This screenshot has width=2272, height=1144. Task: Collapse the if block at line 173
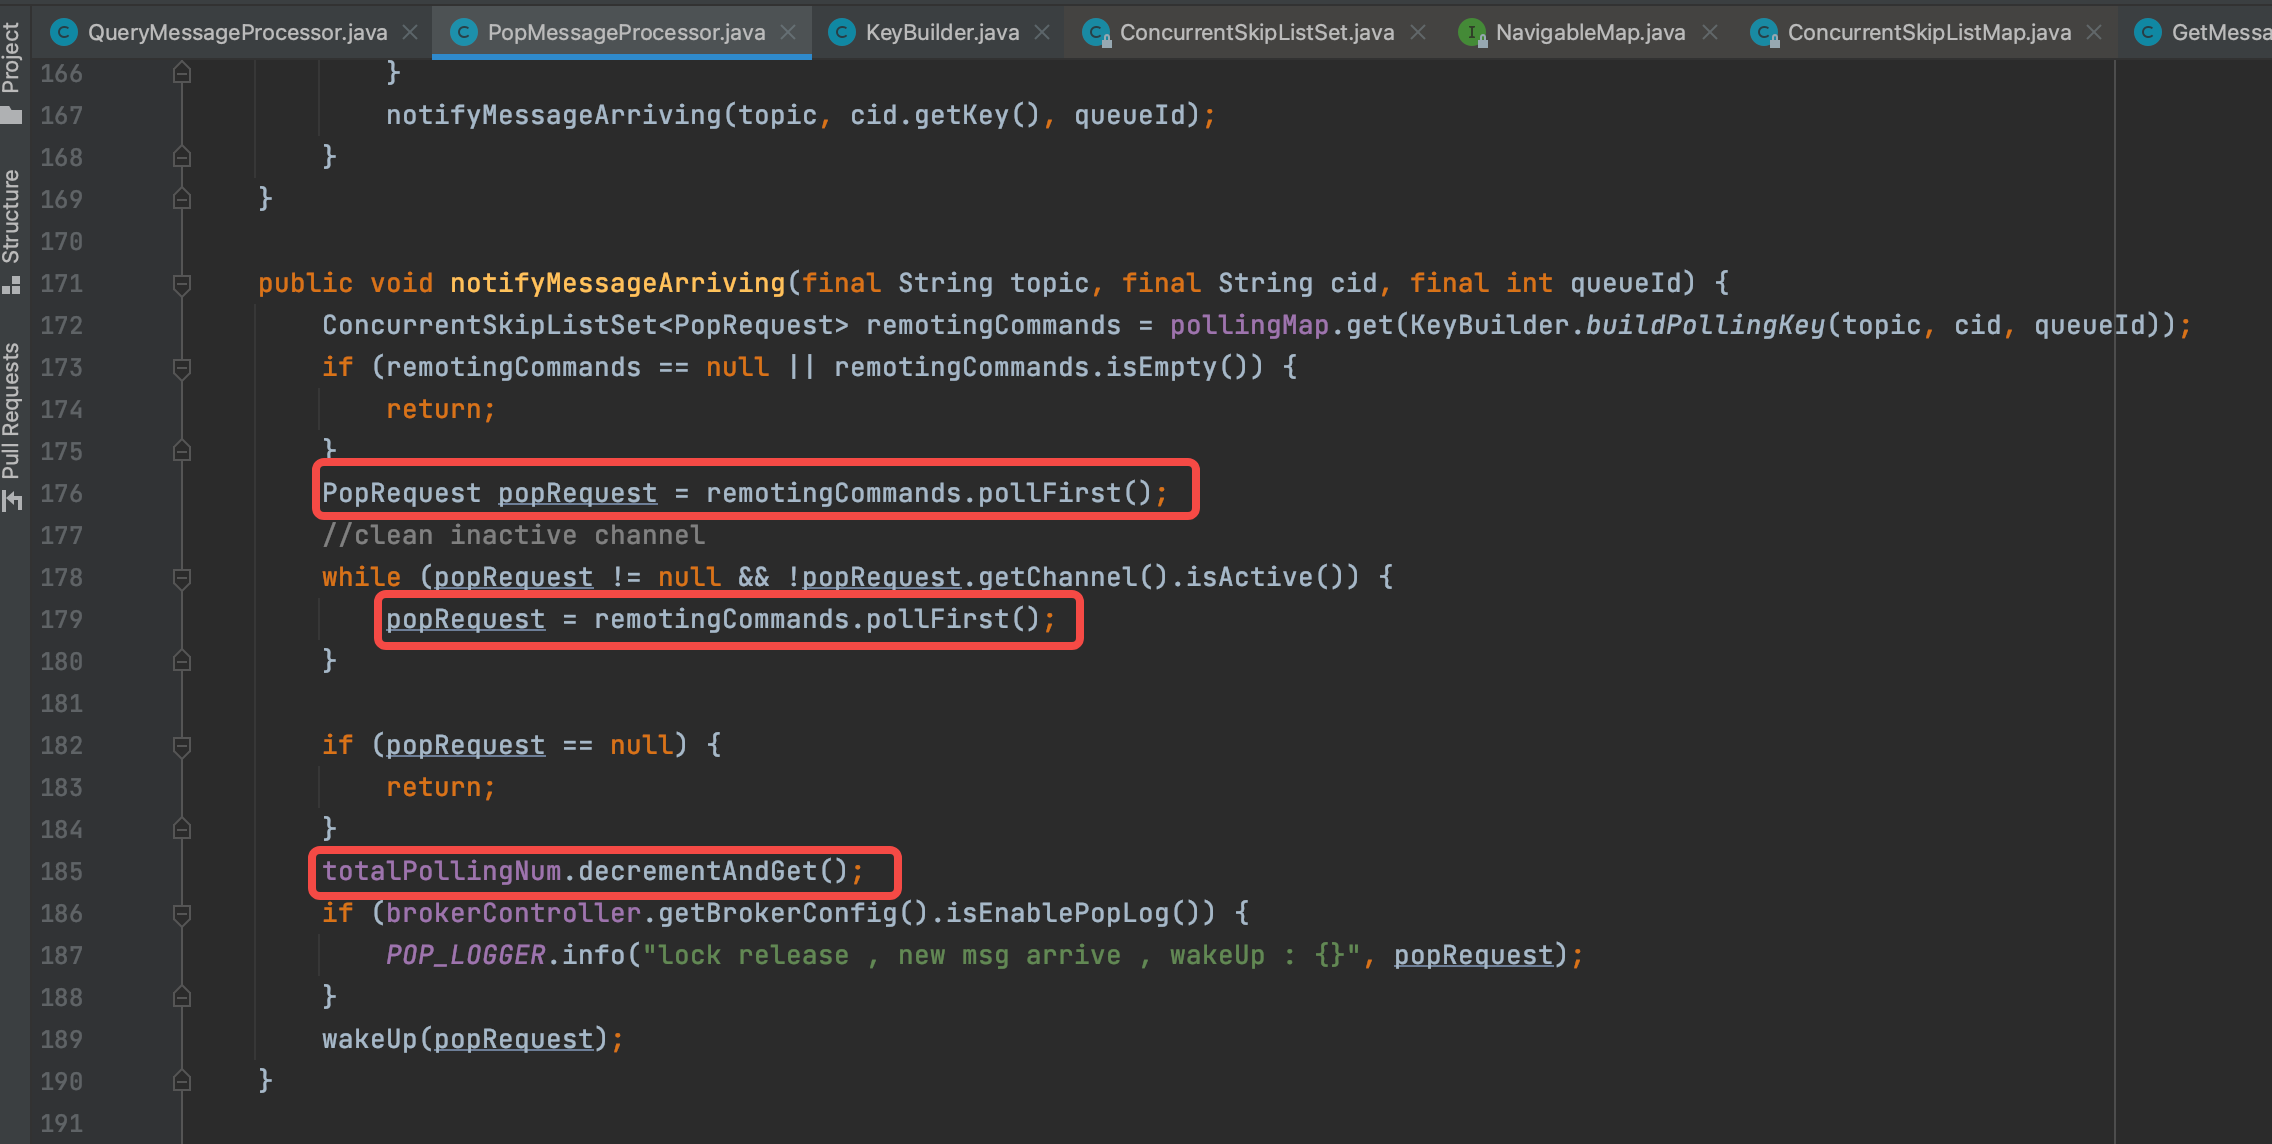click(182, 368)
